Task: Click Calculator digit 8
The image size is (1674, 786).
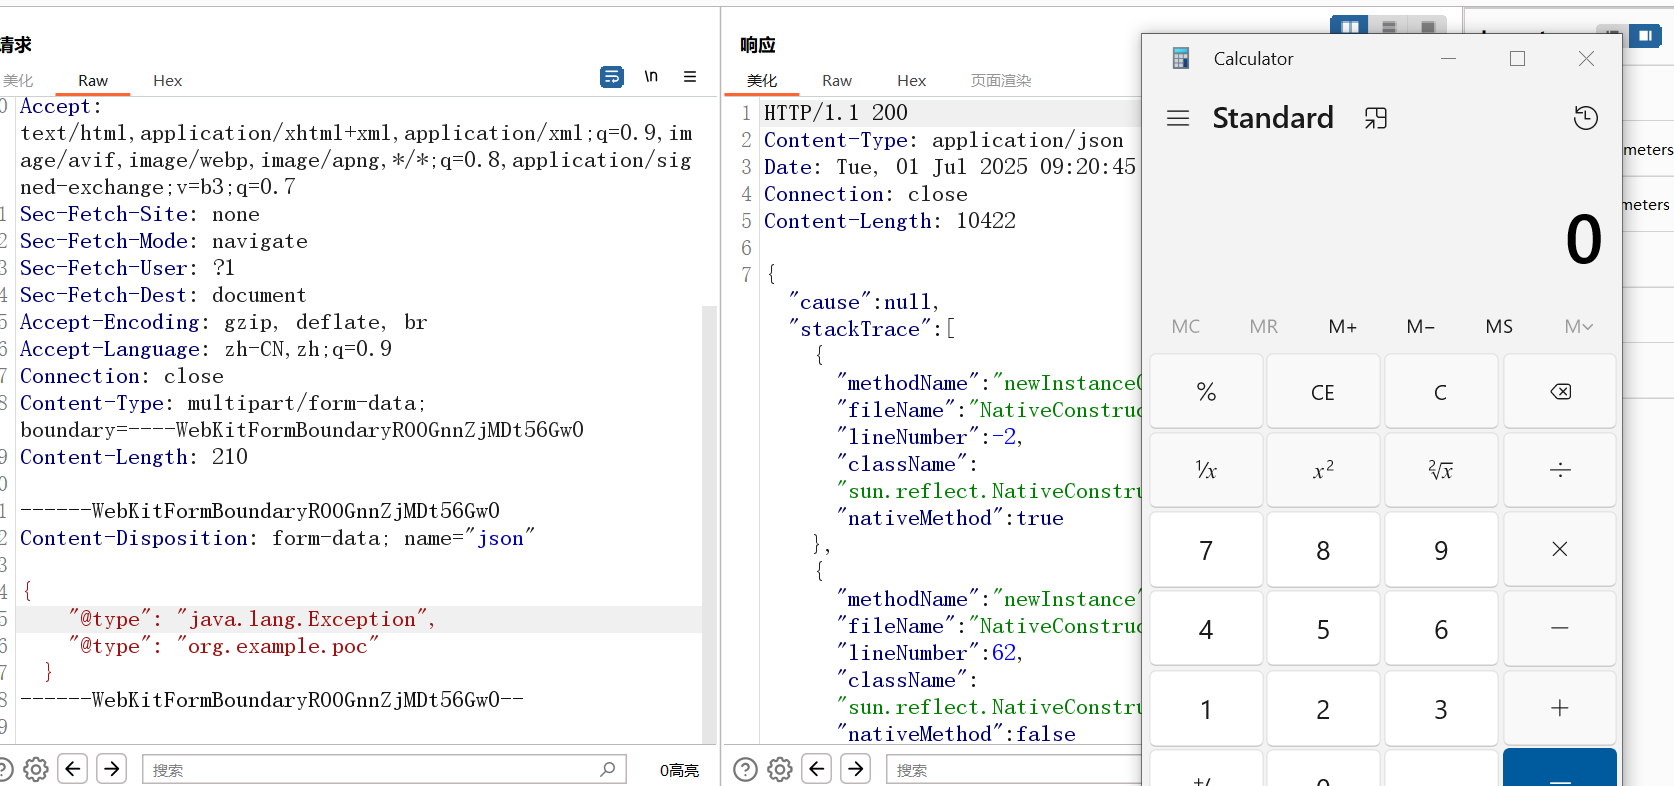Action: (1323, 549)
